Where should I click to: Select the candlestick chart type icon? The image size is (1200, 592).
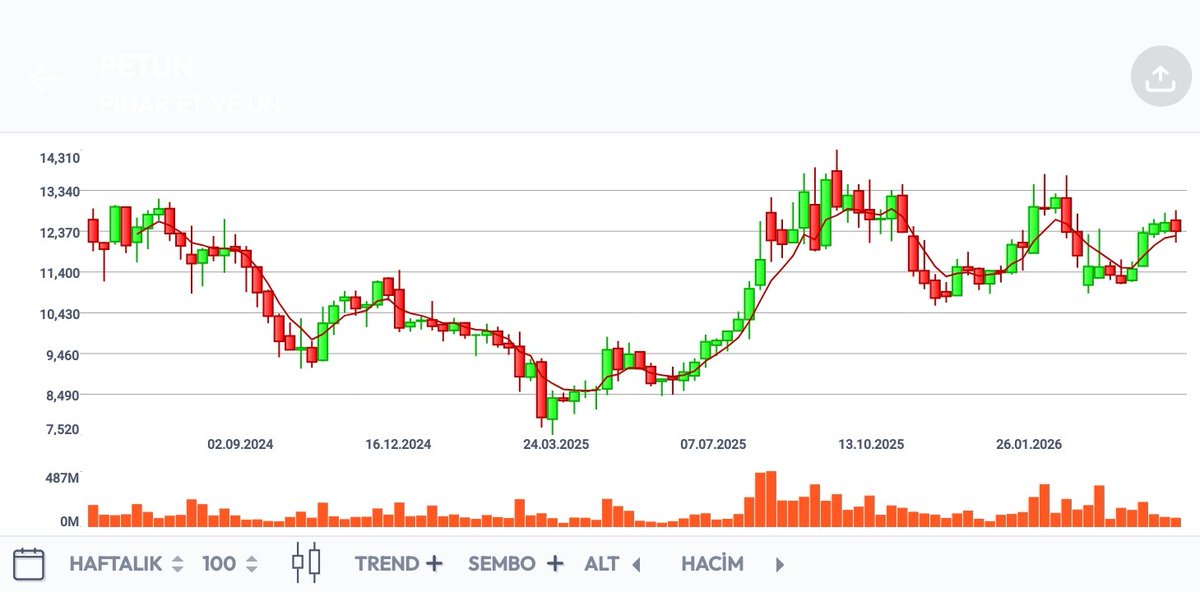(x=307, y=563)
